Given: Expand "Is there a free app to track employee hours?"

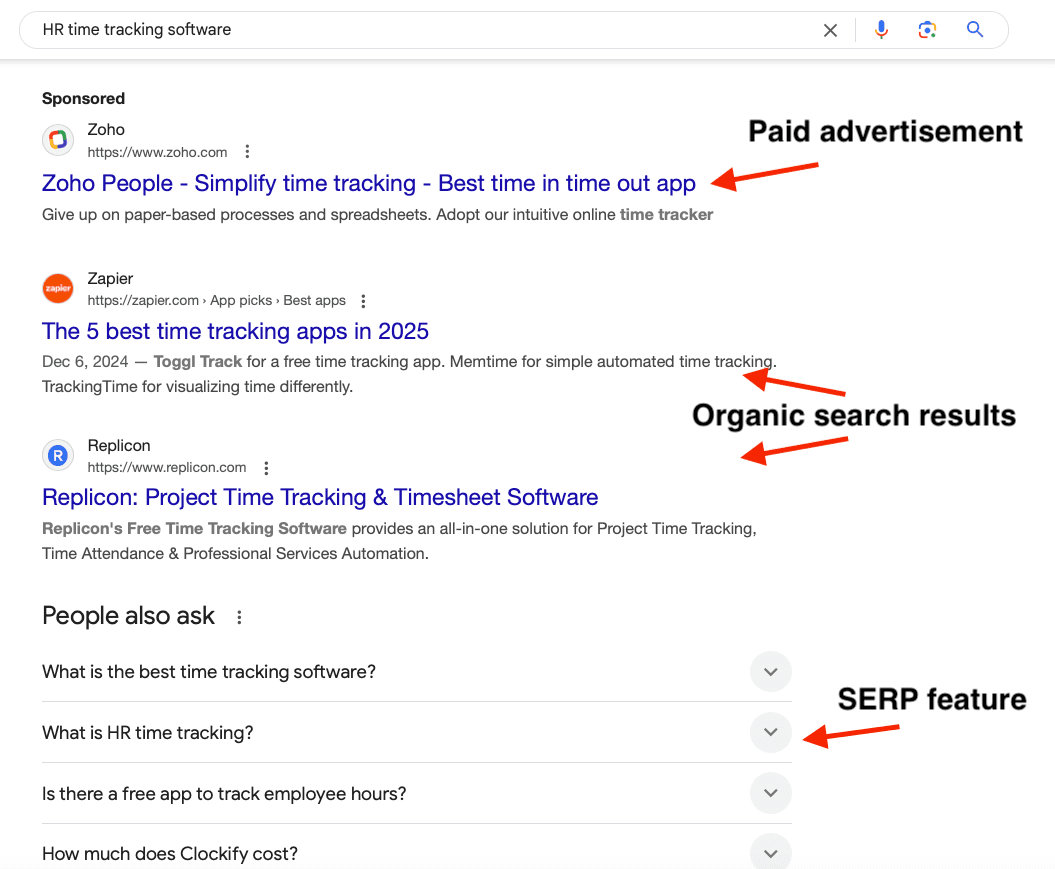Looking at the screenshot, I should (770, 794).
